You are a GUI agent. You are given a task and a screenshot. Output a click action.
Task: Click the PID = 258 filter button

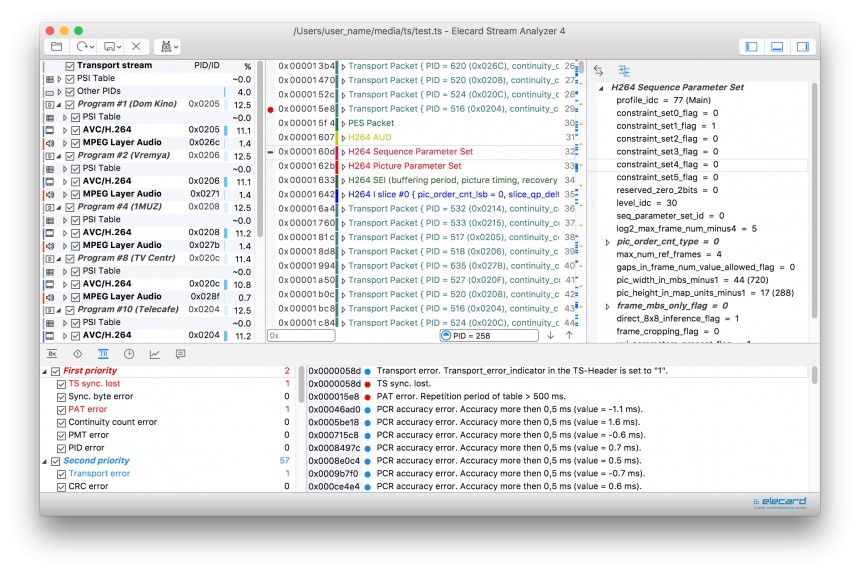[x=483, y=336]
